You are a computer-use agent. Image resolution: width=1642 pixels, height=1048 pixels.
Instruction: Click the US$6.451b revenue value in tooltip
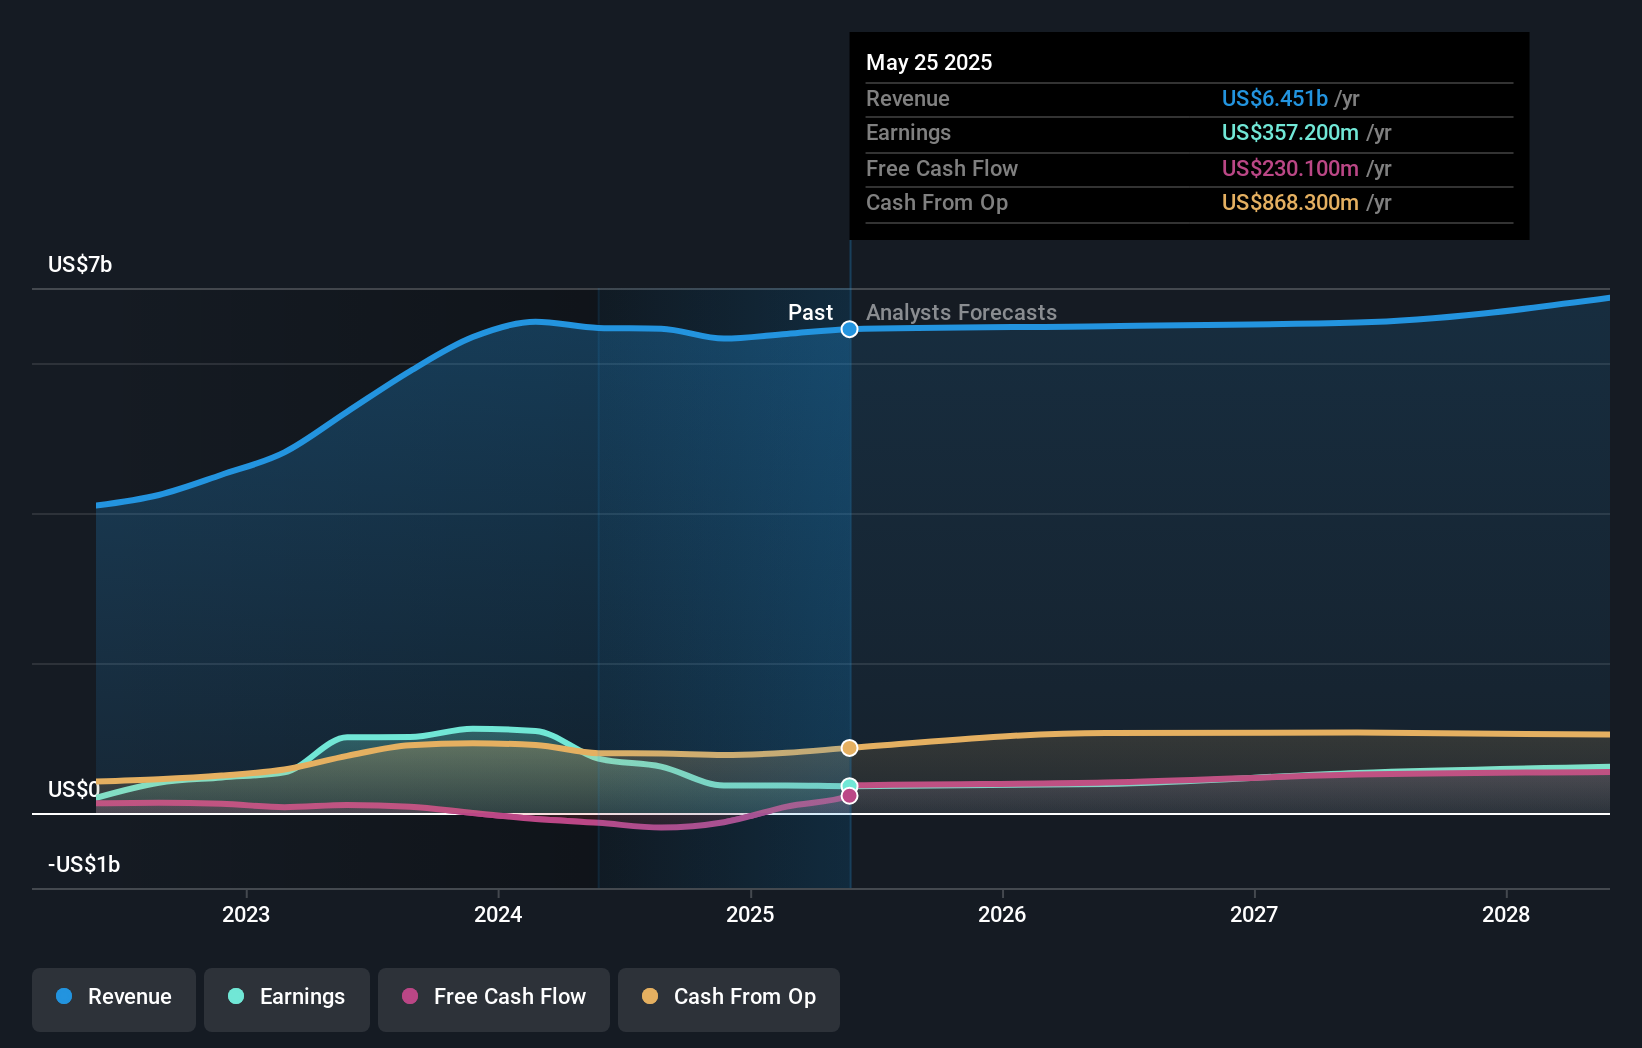pos(1274,98)
